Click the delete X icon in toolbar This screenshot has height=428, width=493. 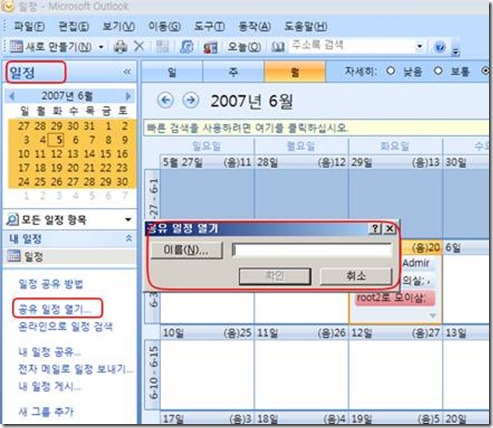pos(139,46)
